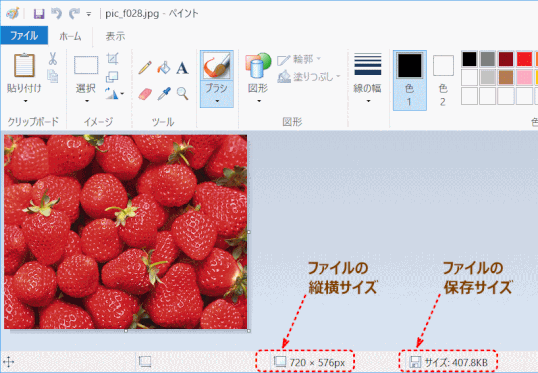Click the Crop icon in the イメージ group
This screenshot has height=373, width=538.
113,59
